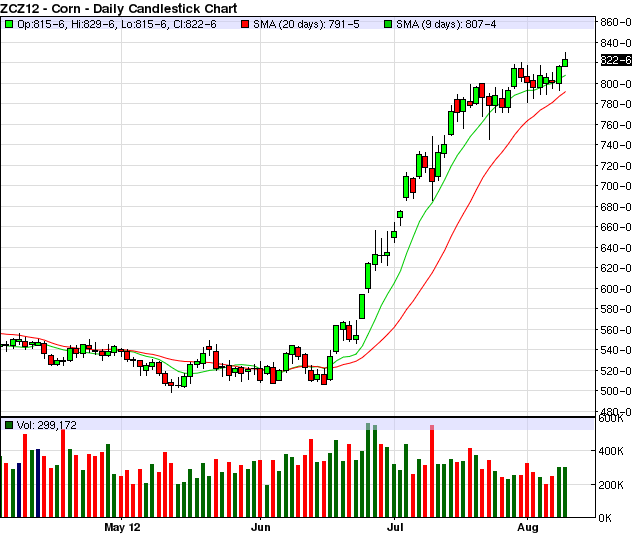Click the 'Jun' date axis label
Viewport: 640px width, 536px height.
coord(260,527)
